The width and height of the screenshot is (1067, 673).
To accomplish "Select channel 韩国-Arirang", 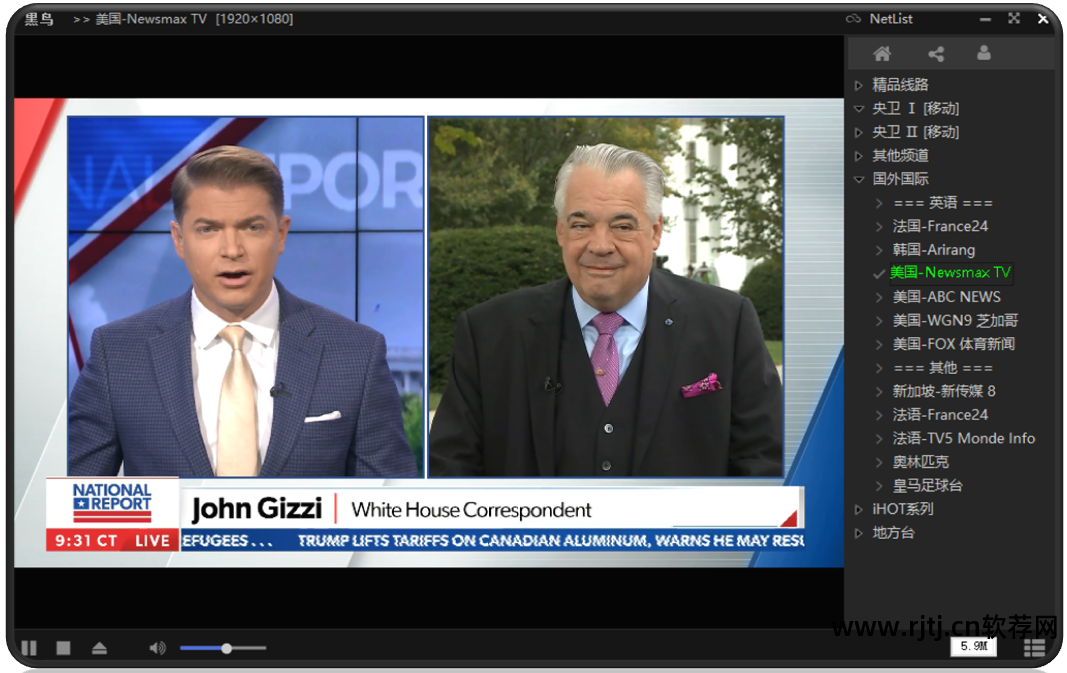I will tap(933, 250).
